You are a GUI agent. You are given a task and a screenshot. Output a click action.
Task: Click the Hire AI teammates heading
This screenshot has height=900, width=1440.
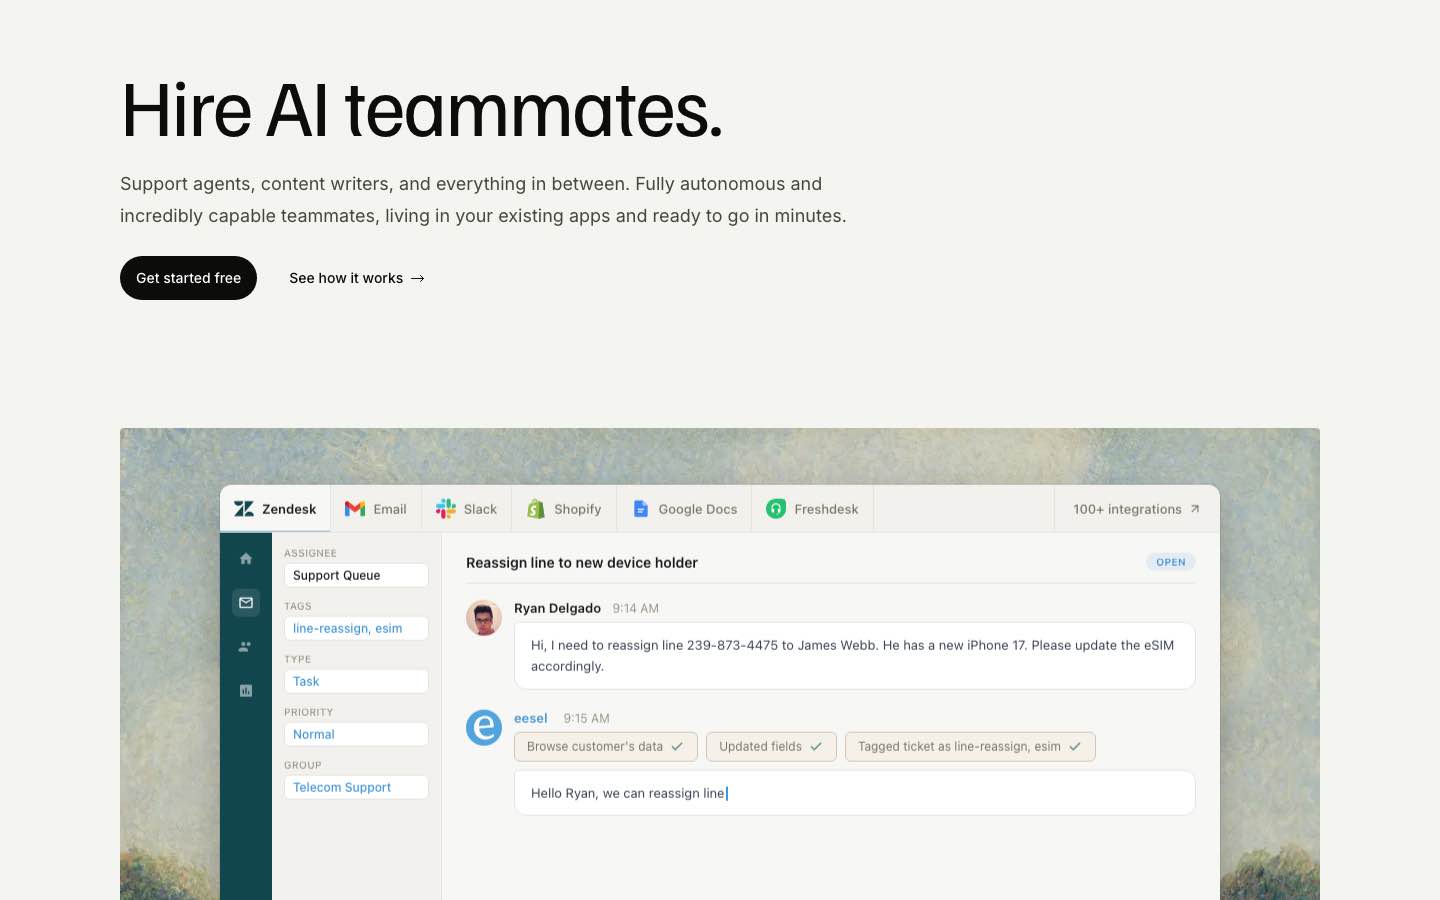pos(421,110)
